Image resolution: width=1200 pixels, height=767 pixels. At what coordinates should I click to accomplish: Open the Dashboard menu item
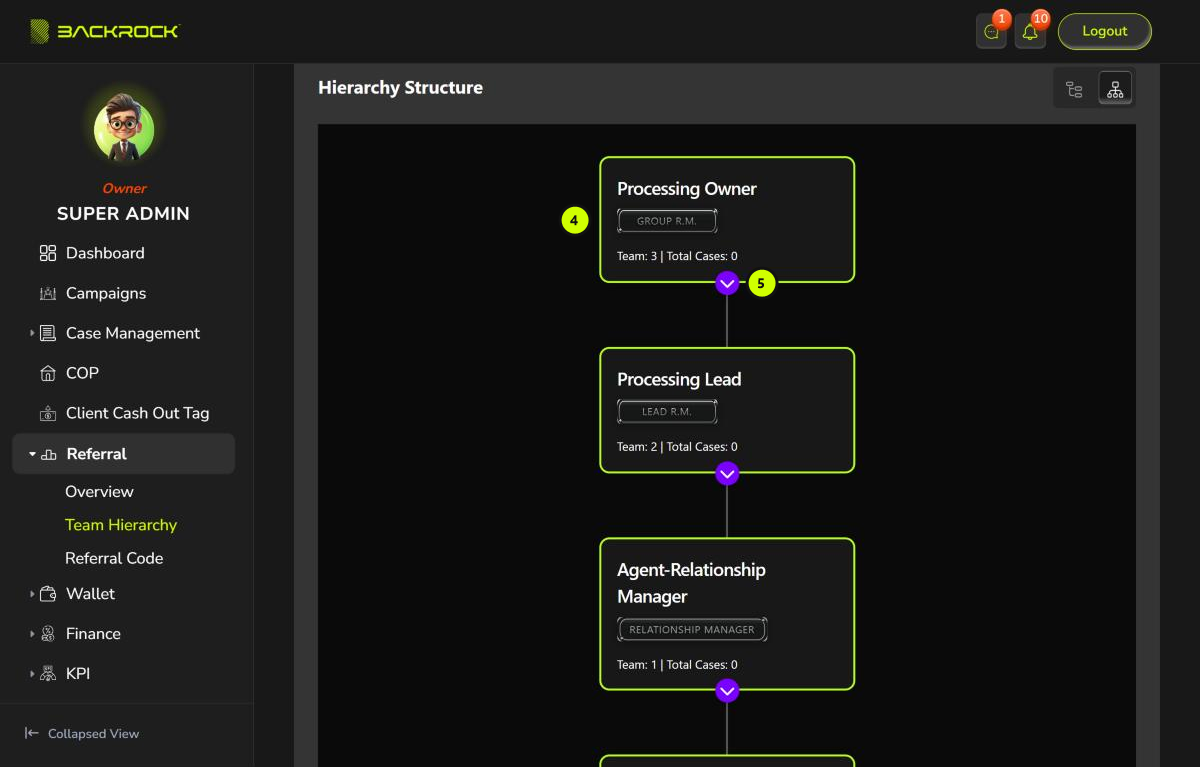[105, 253]
